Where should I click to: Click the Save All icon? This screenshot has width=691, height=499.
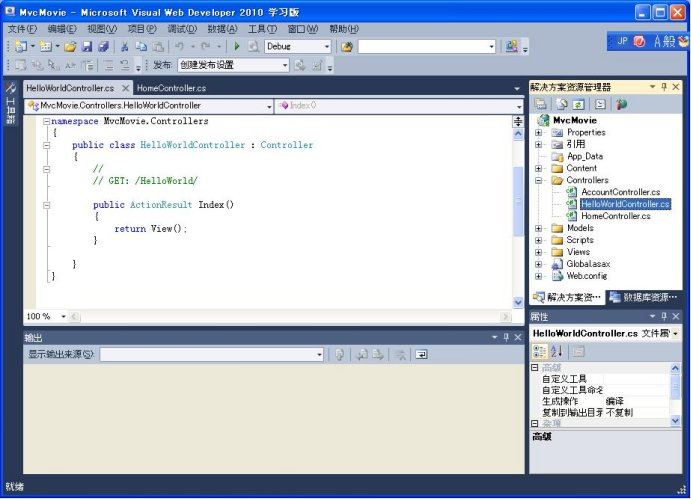click(104, 46)
